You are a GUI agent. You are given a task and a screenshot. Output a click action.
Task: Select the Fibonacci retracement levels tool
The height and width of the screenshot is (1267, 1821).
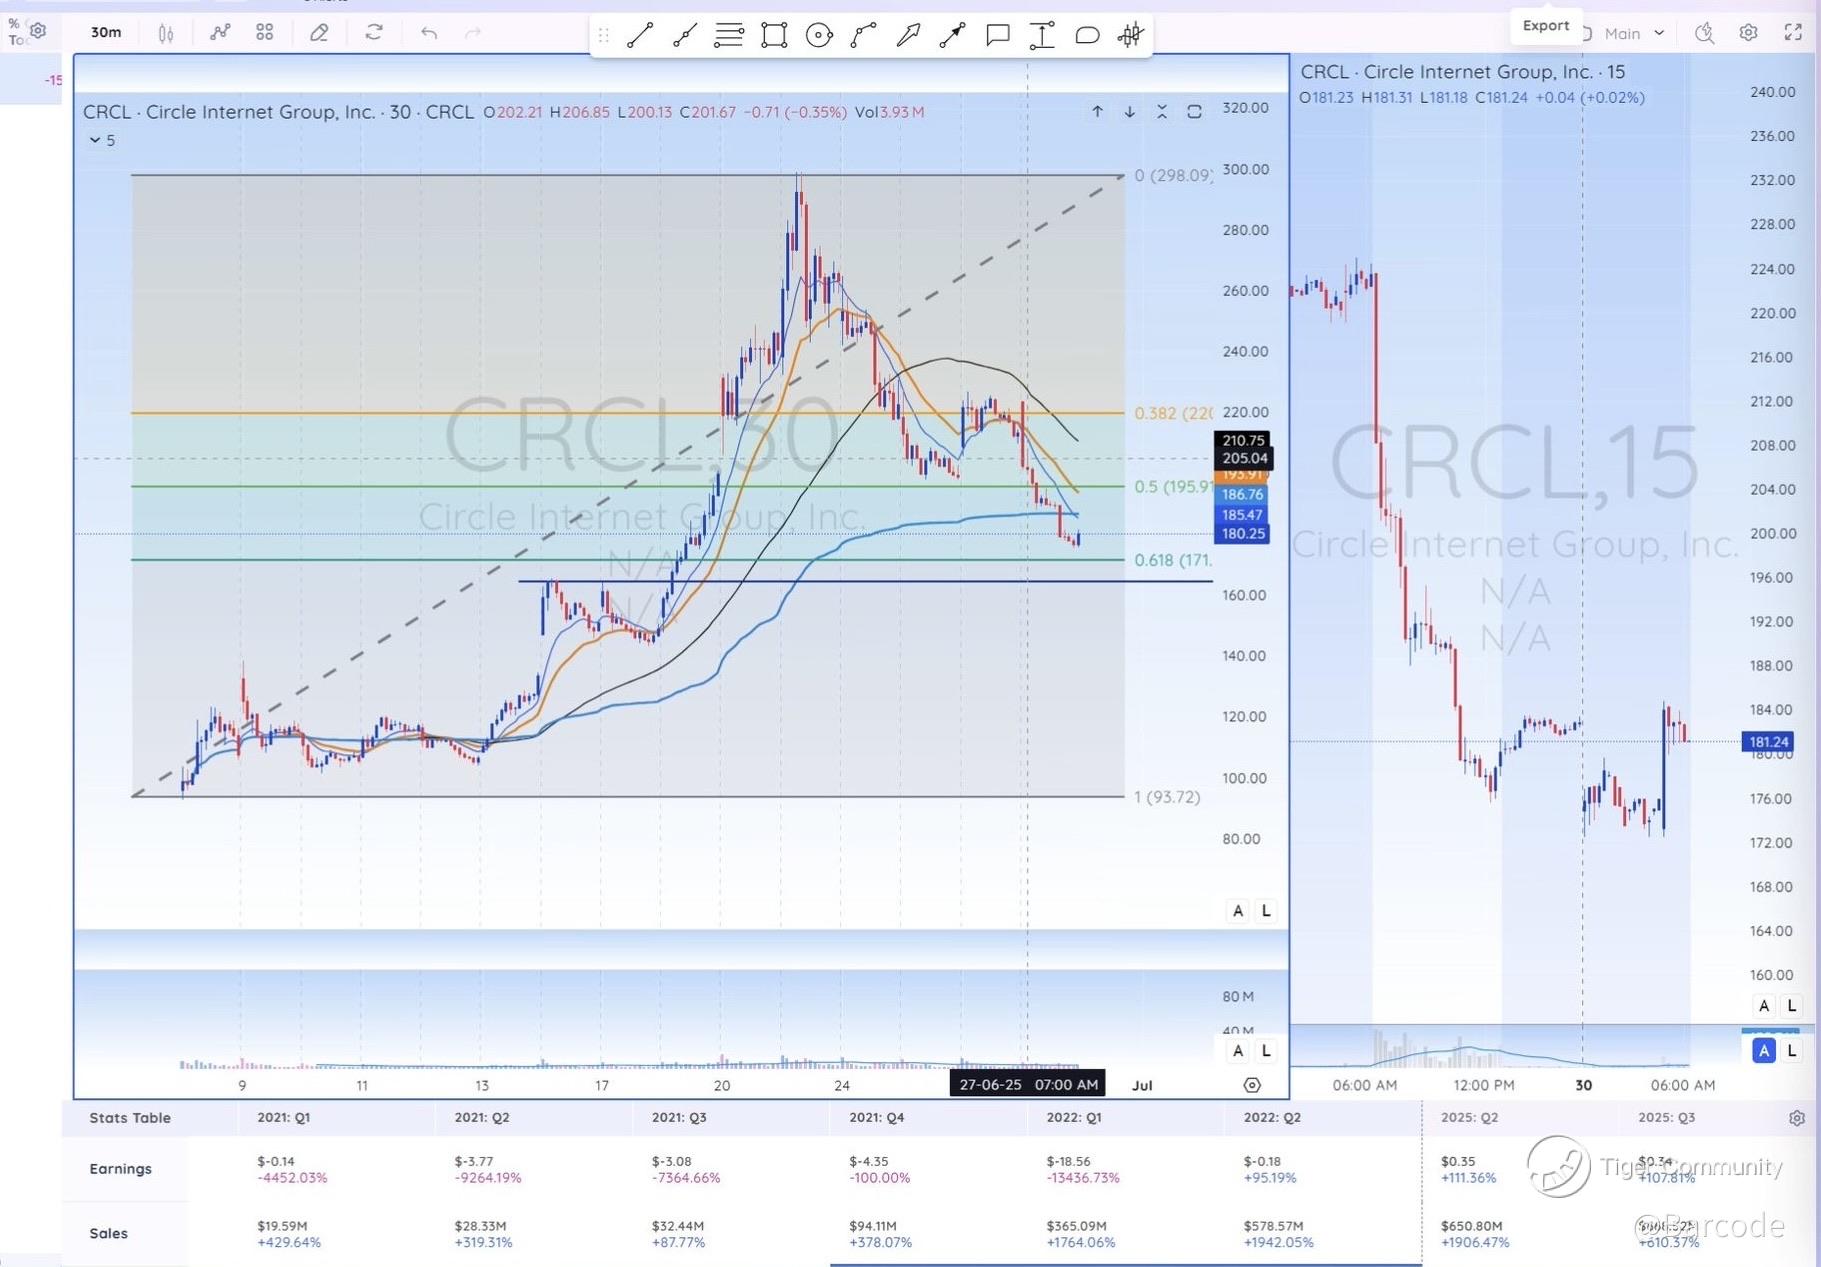point(729,36)
